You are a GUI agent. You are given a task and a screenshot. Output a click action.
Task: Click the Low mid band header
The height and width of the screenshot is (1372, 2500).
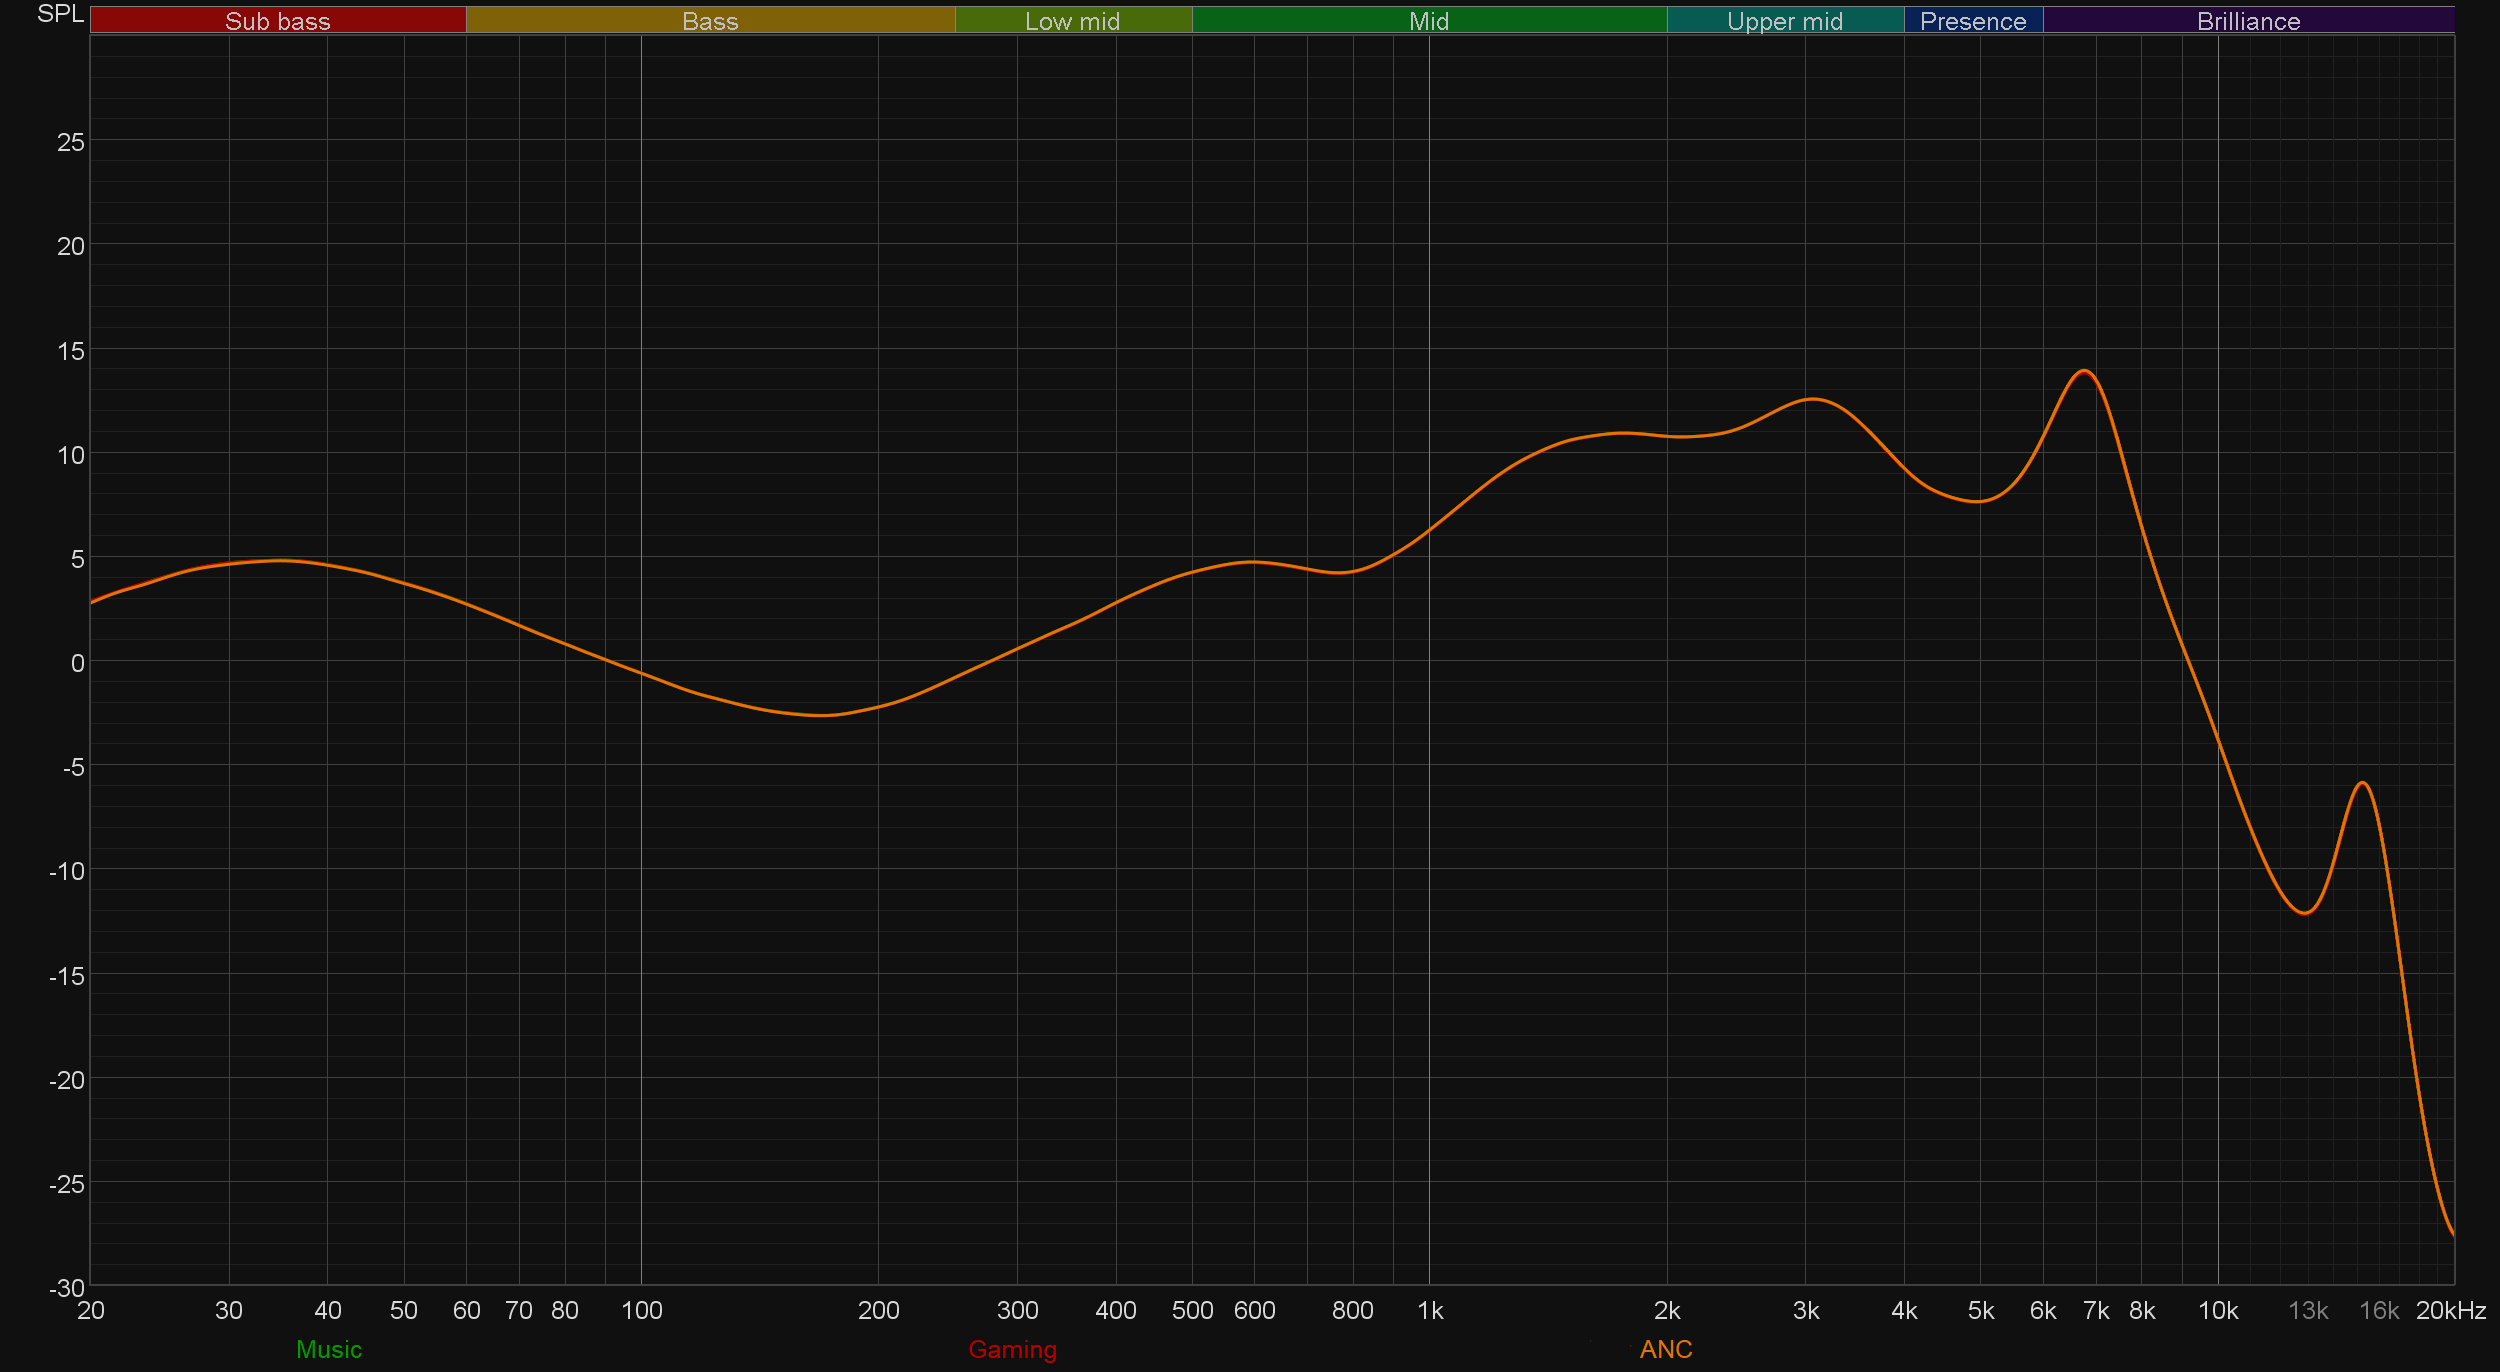click(x=1072, y=21)
